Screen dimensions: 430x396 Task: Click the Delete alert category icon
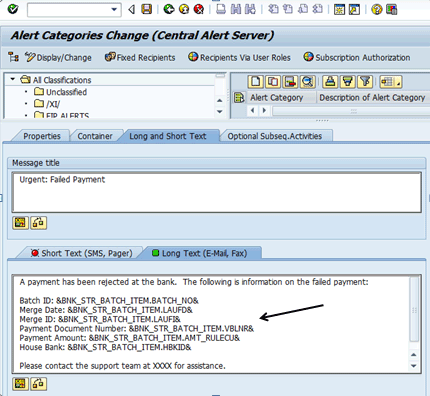tap(290, 82)
